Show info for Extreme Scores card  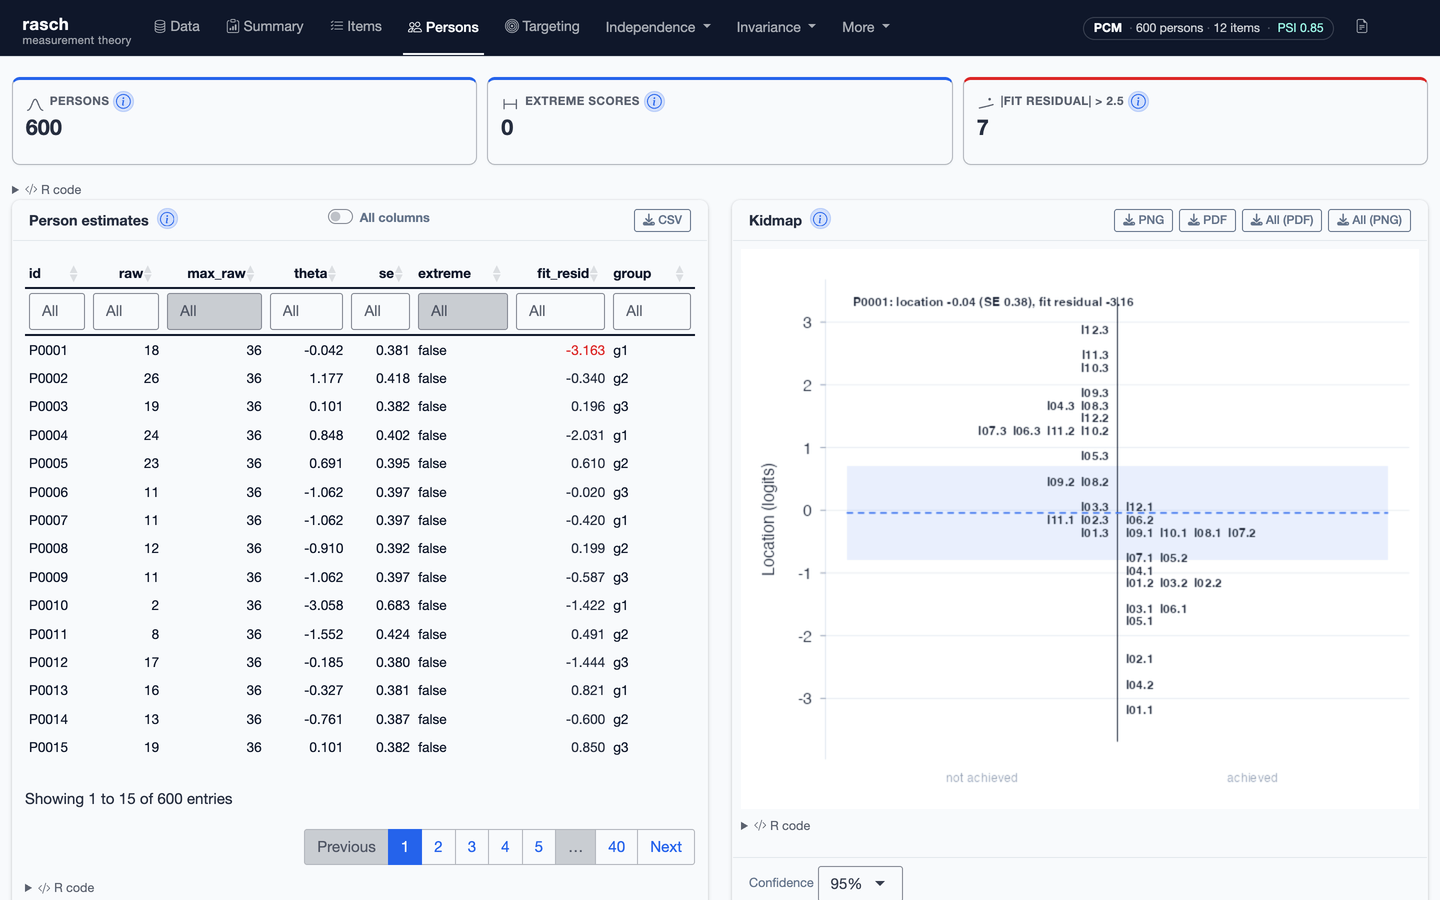click(x=654, y=101)
